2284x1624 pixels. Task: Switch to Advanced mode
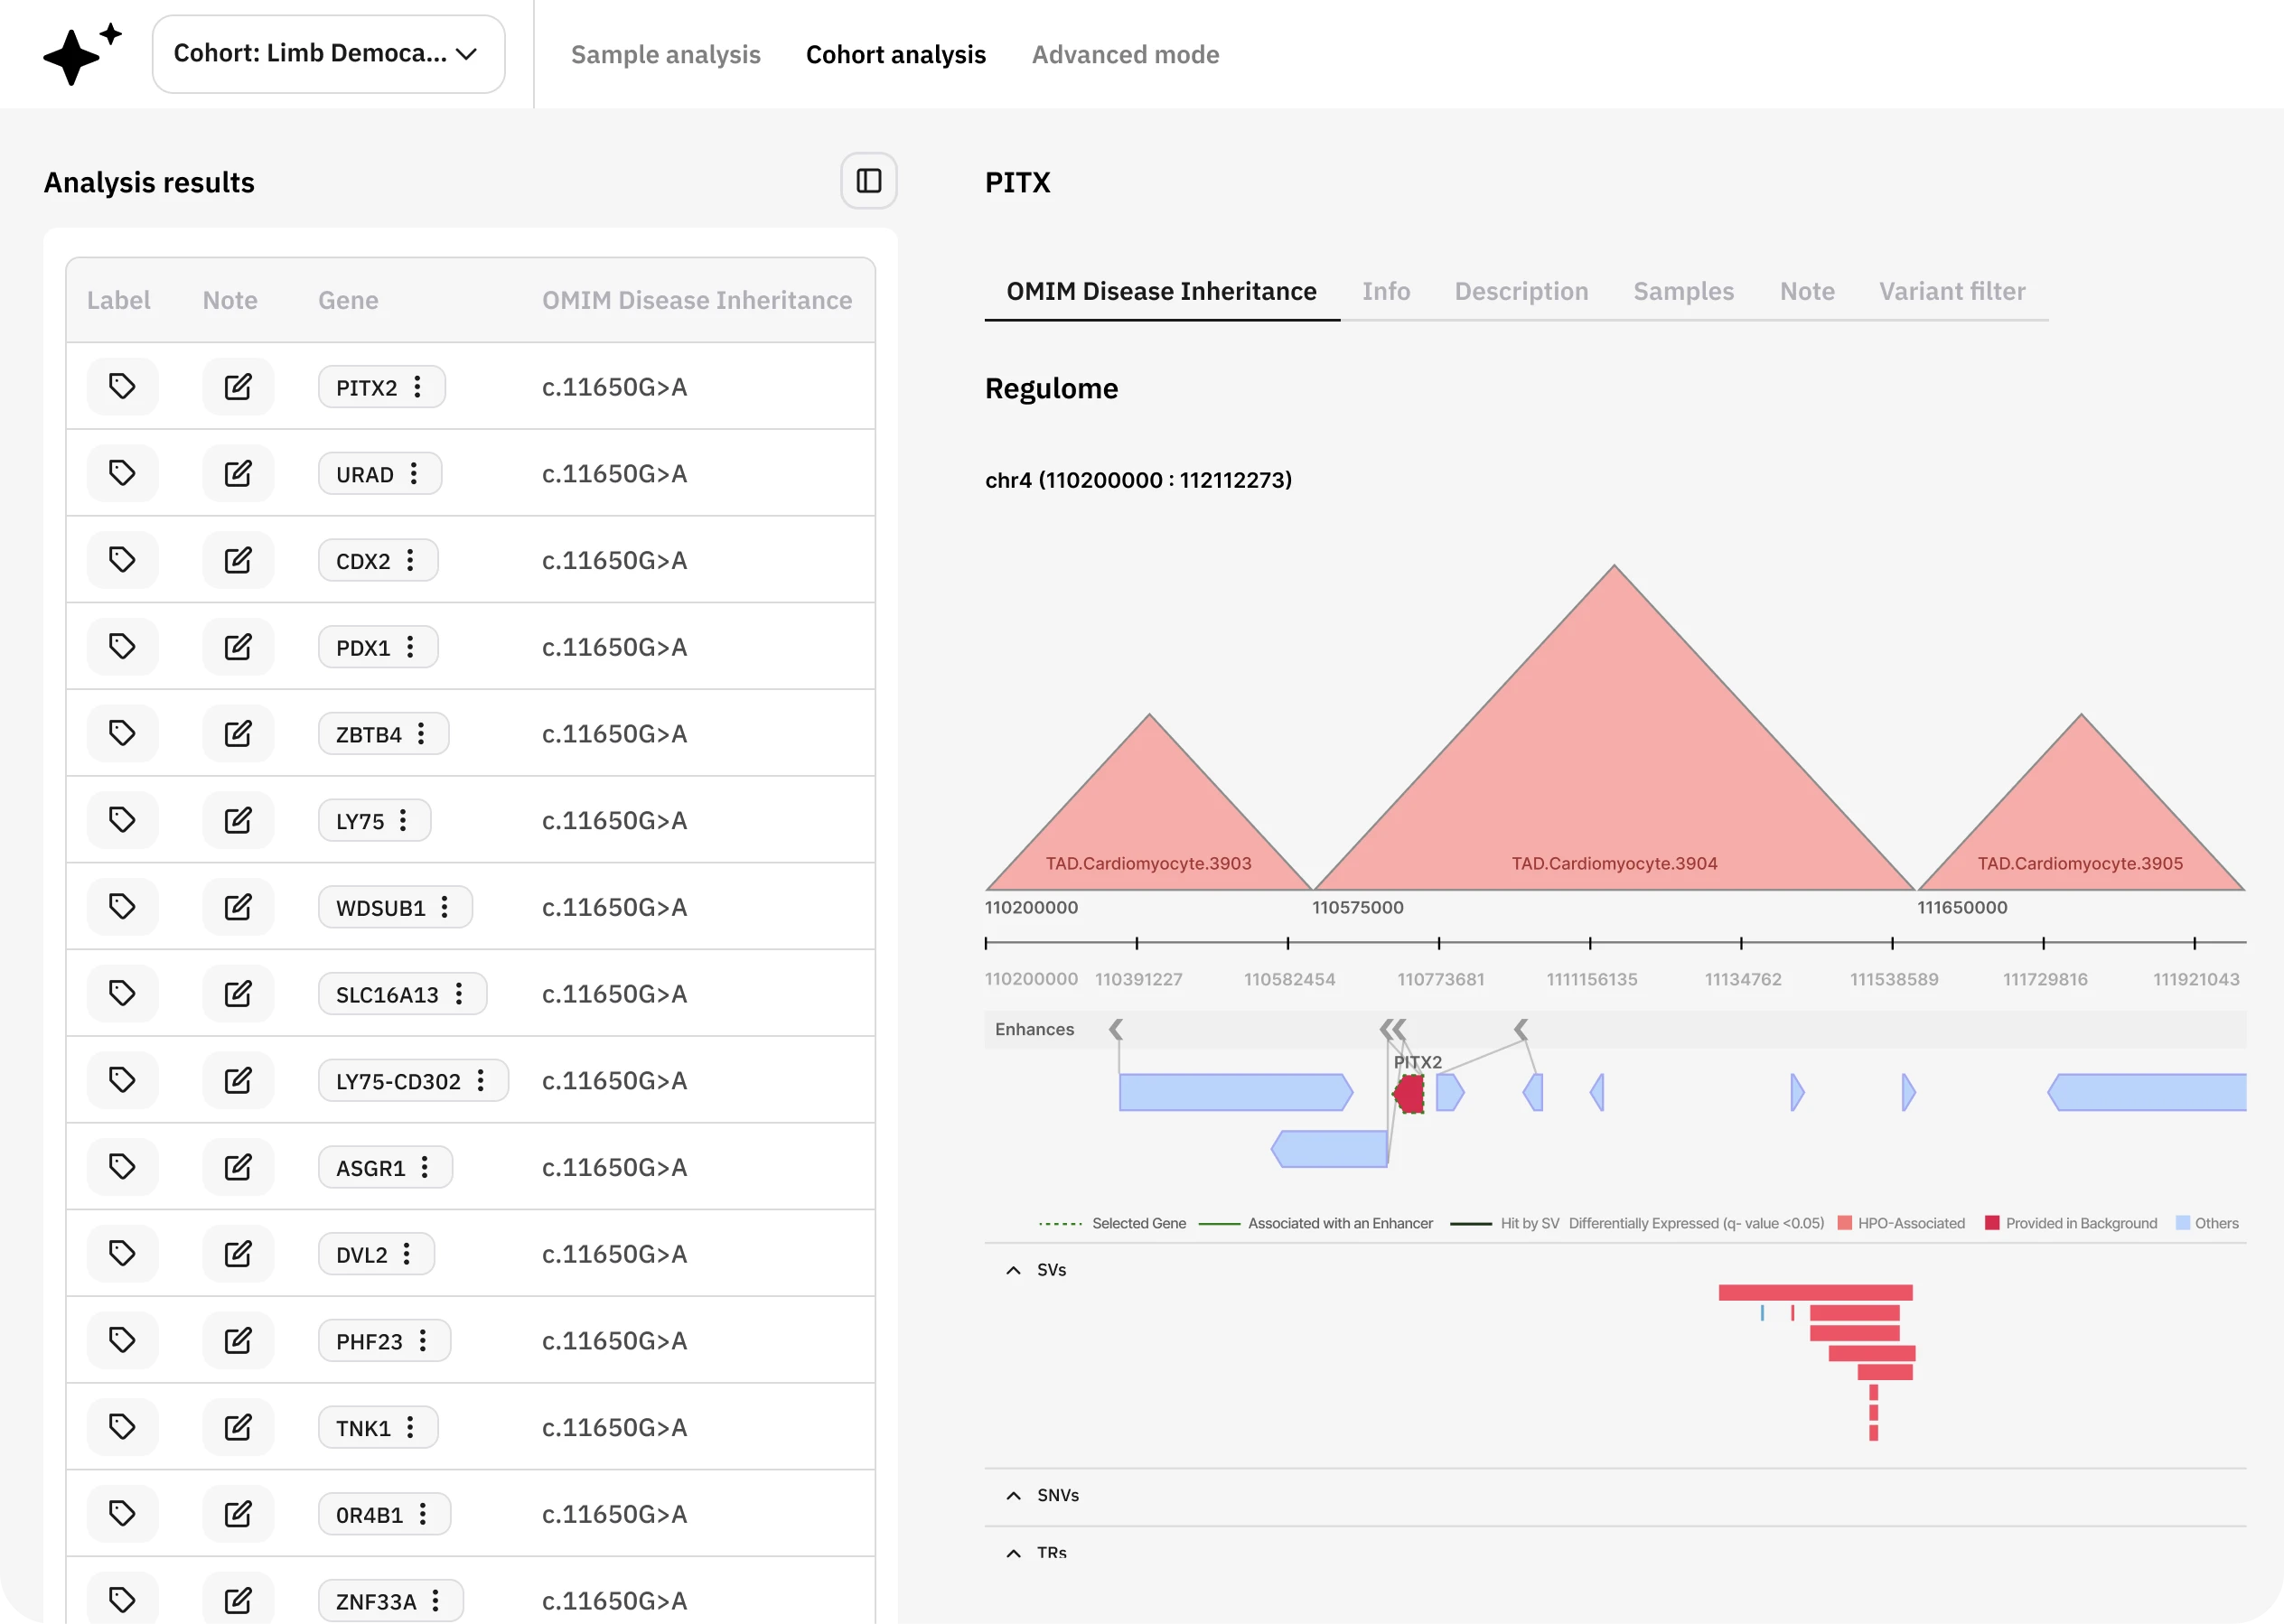coord(1125,54)
